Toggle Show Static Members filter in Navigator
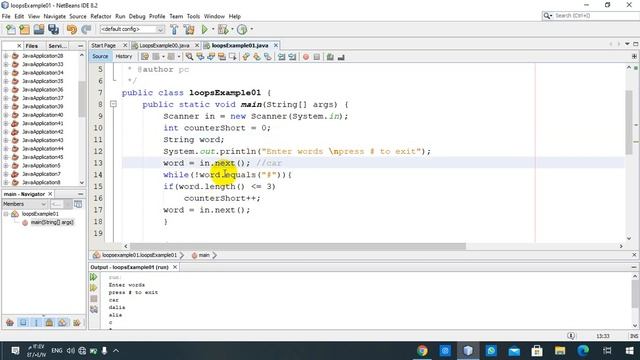 pyautogui.click(x=36, y=322)
